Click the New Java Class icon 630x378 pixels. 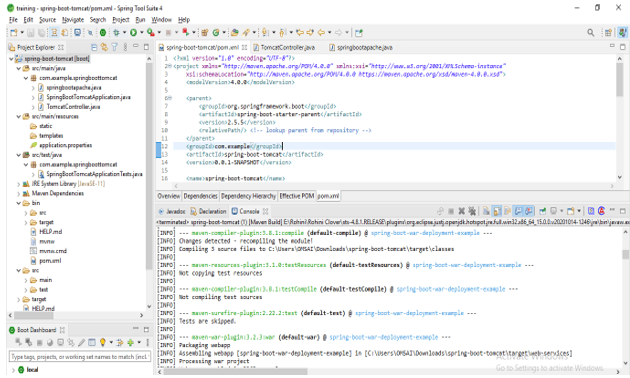click(x=216, y=33)
